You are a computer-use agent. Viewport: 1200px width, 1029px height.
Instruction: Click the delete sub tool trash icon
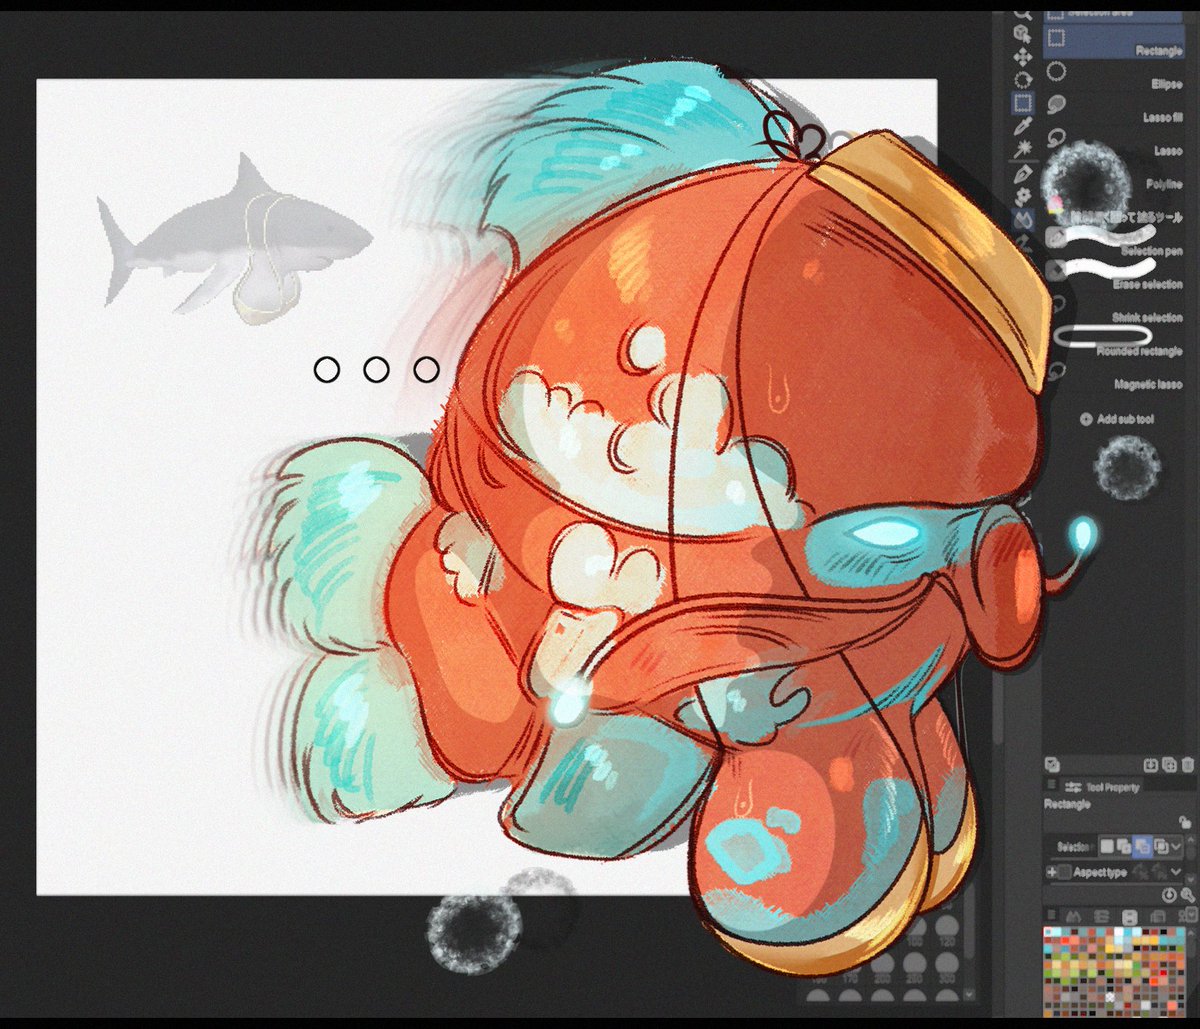[1188, 765]
